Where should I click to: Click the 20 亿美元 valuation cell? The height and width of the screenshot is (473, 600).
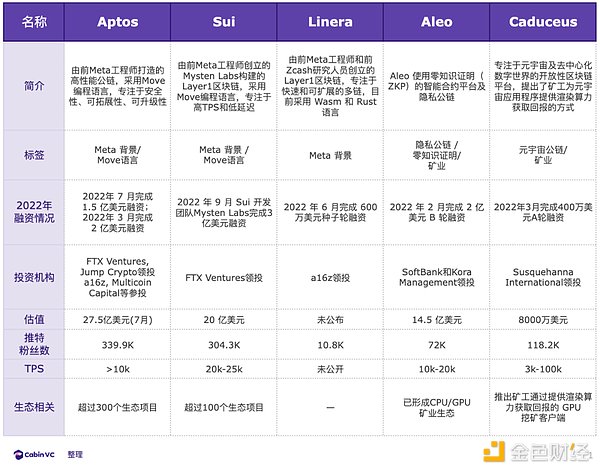tap(224, 320)
